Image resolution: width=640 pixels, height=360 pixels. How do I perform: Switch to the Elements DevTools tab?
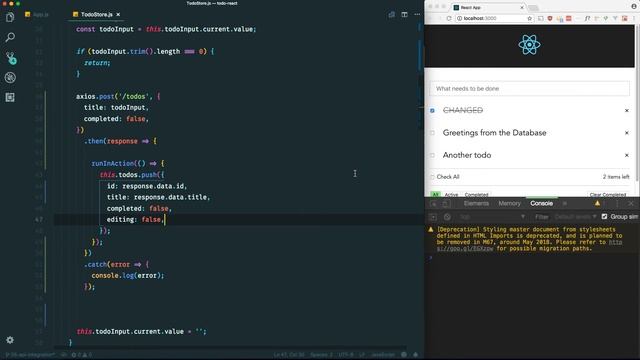[476, 203]
